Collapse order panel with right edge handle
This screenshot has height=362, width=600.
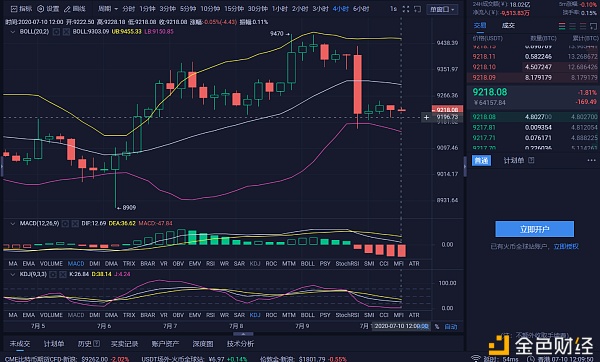pos(465,166)
